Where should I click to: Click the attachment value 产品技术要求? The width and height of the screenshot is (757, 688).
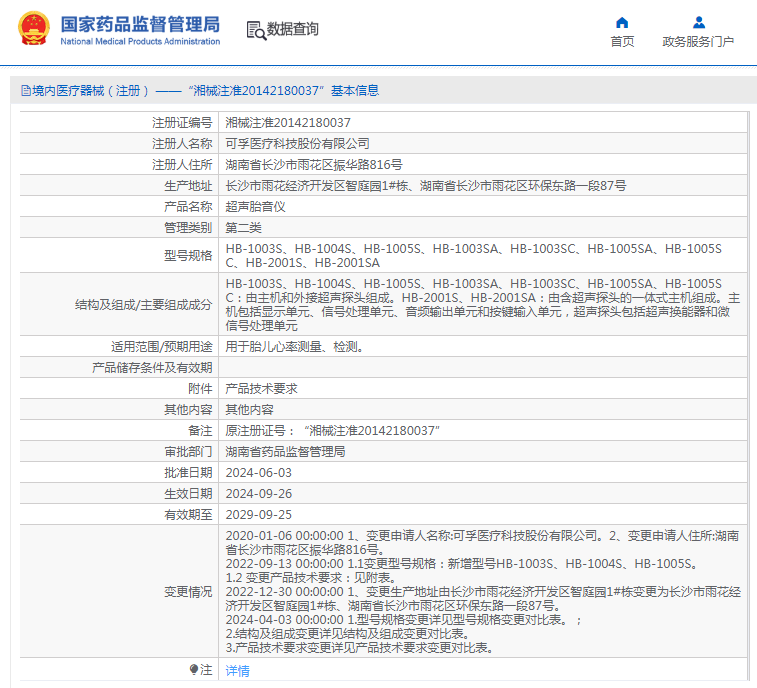[x=261, y=389]
